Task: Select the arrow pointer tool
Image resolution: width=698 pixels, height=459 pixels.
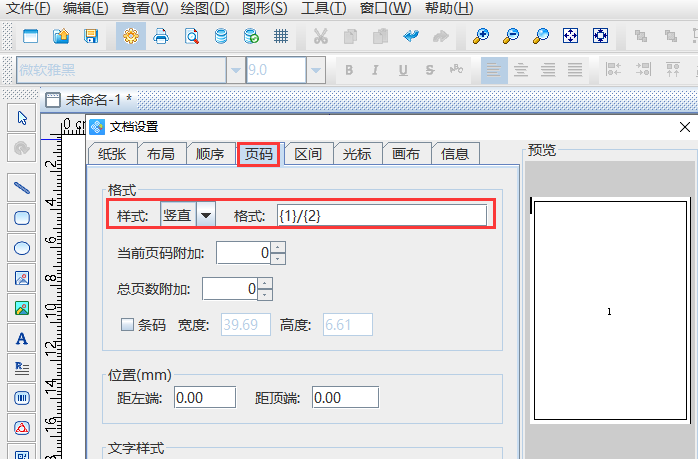Action: click(22, 118)
